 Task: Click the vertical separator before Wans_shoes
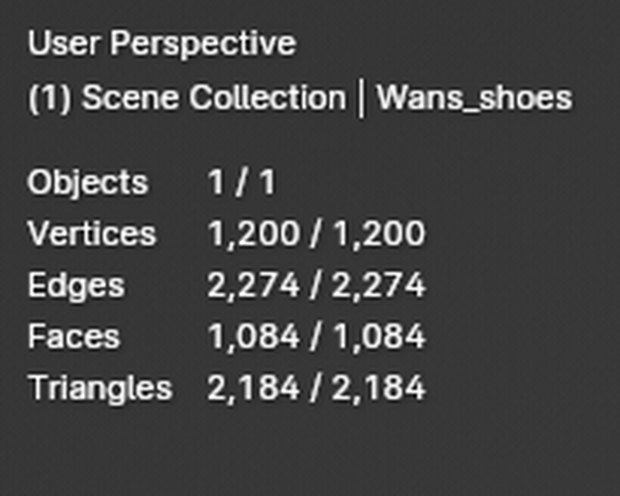(x=361, y=98)
